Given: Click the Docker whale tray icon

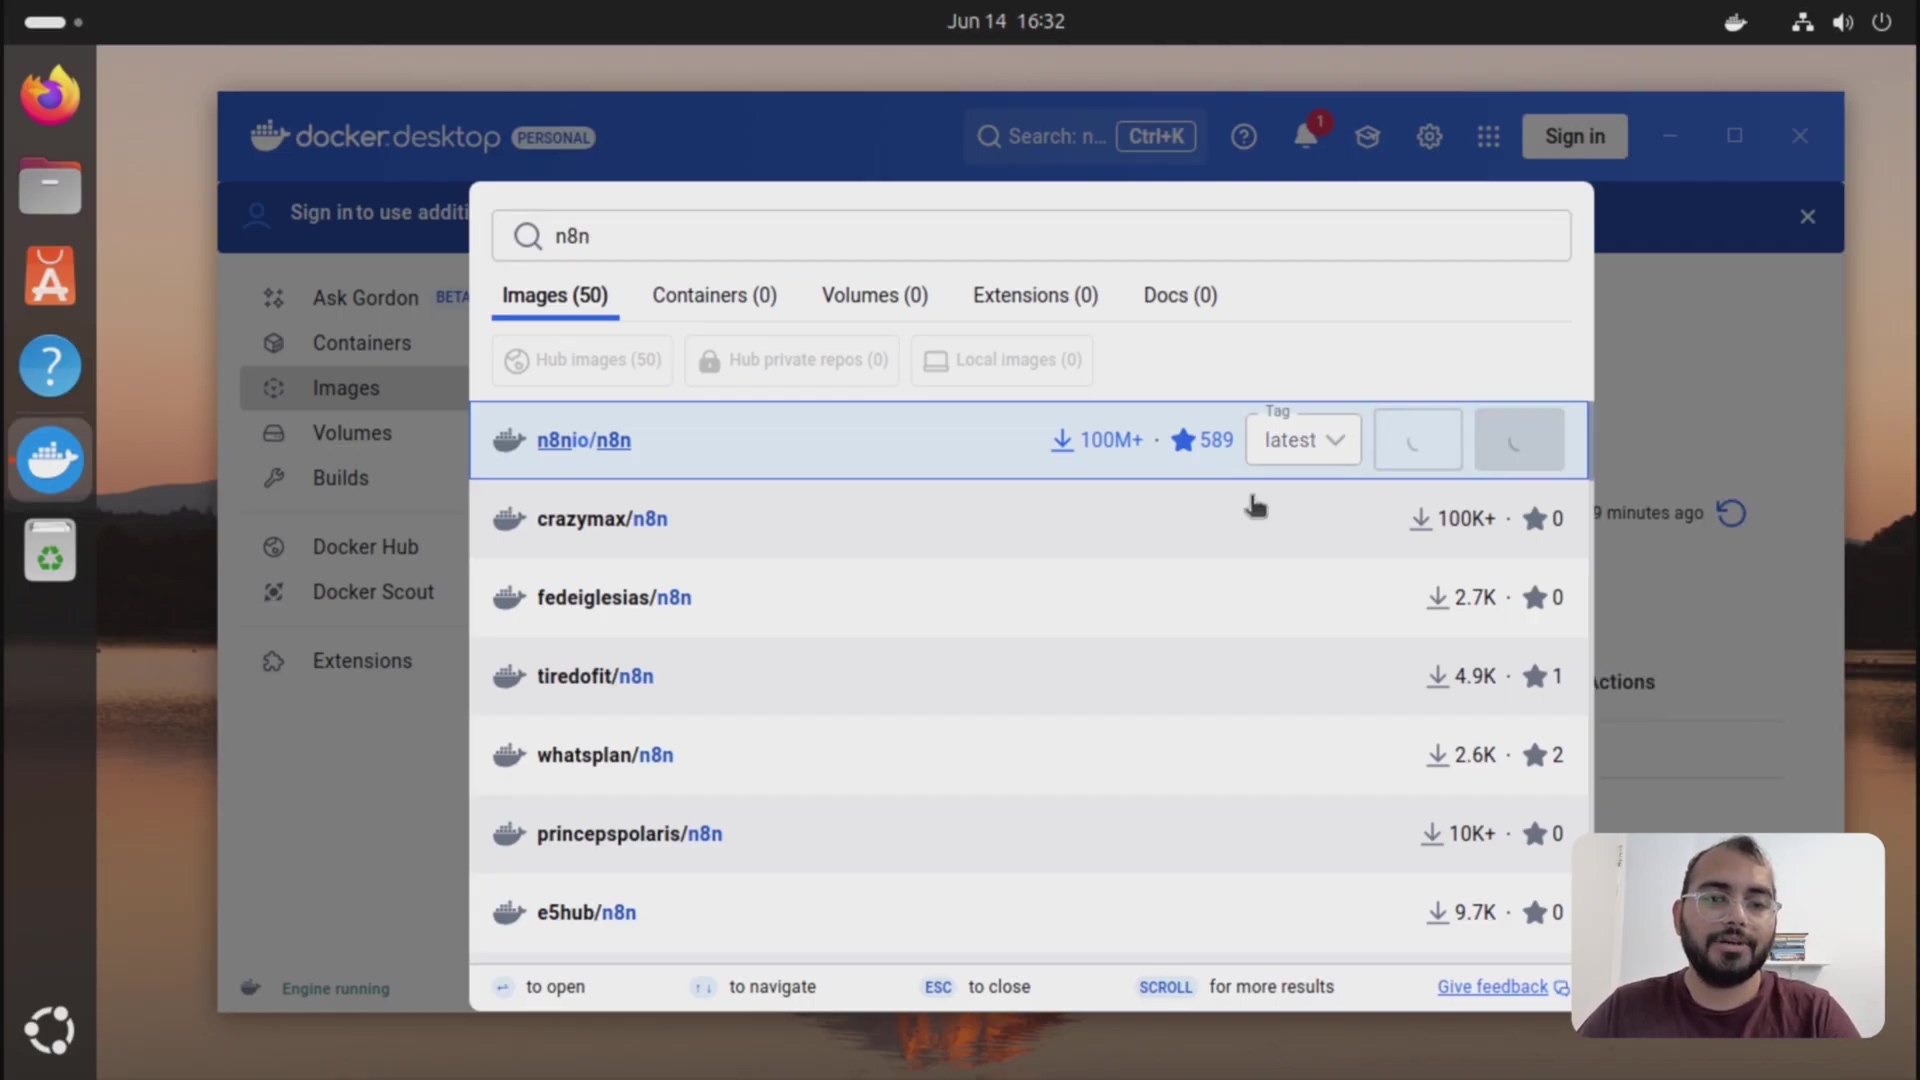Looking at the screenshot, I should click(1736, 22).
